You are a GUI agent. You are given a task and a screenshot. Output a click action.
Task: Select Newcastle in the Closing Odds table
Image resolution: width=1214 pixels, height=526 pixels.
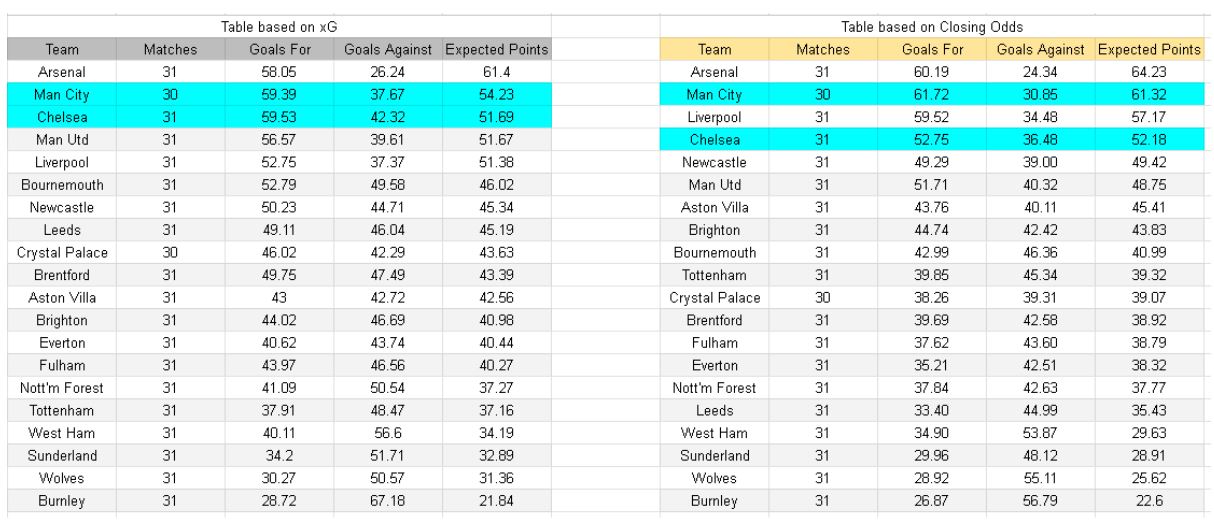coord(714,162)
